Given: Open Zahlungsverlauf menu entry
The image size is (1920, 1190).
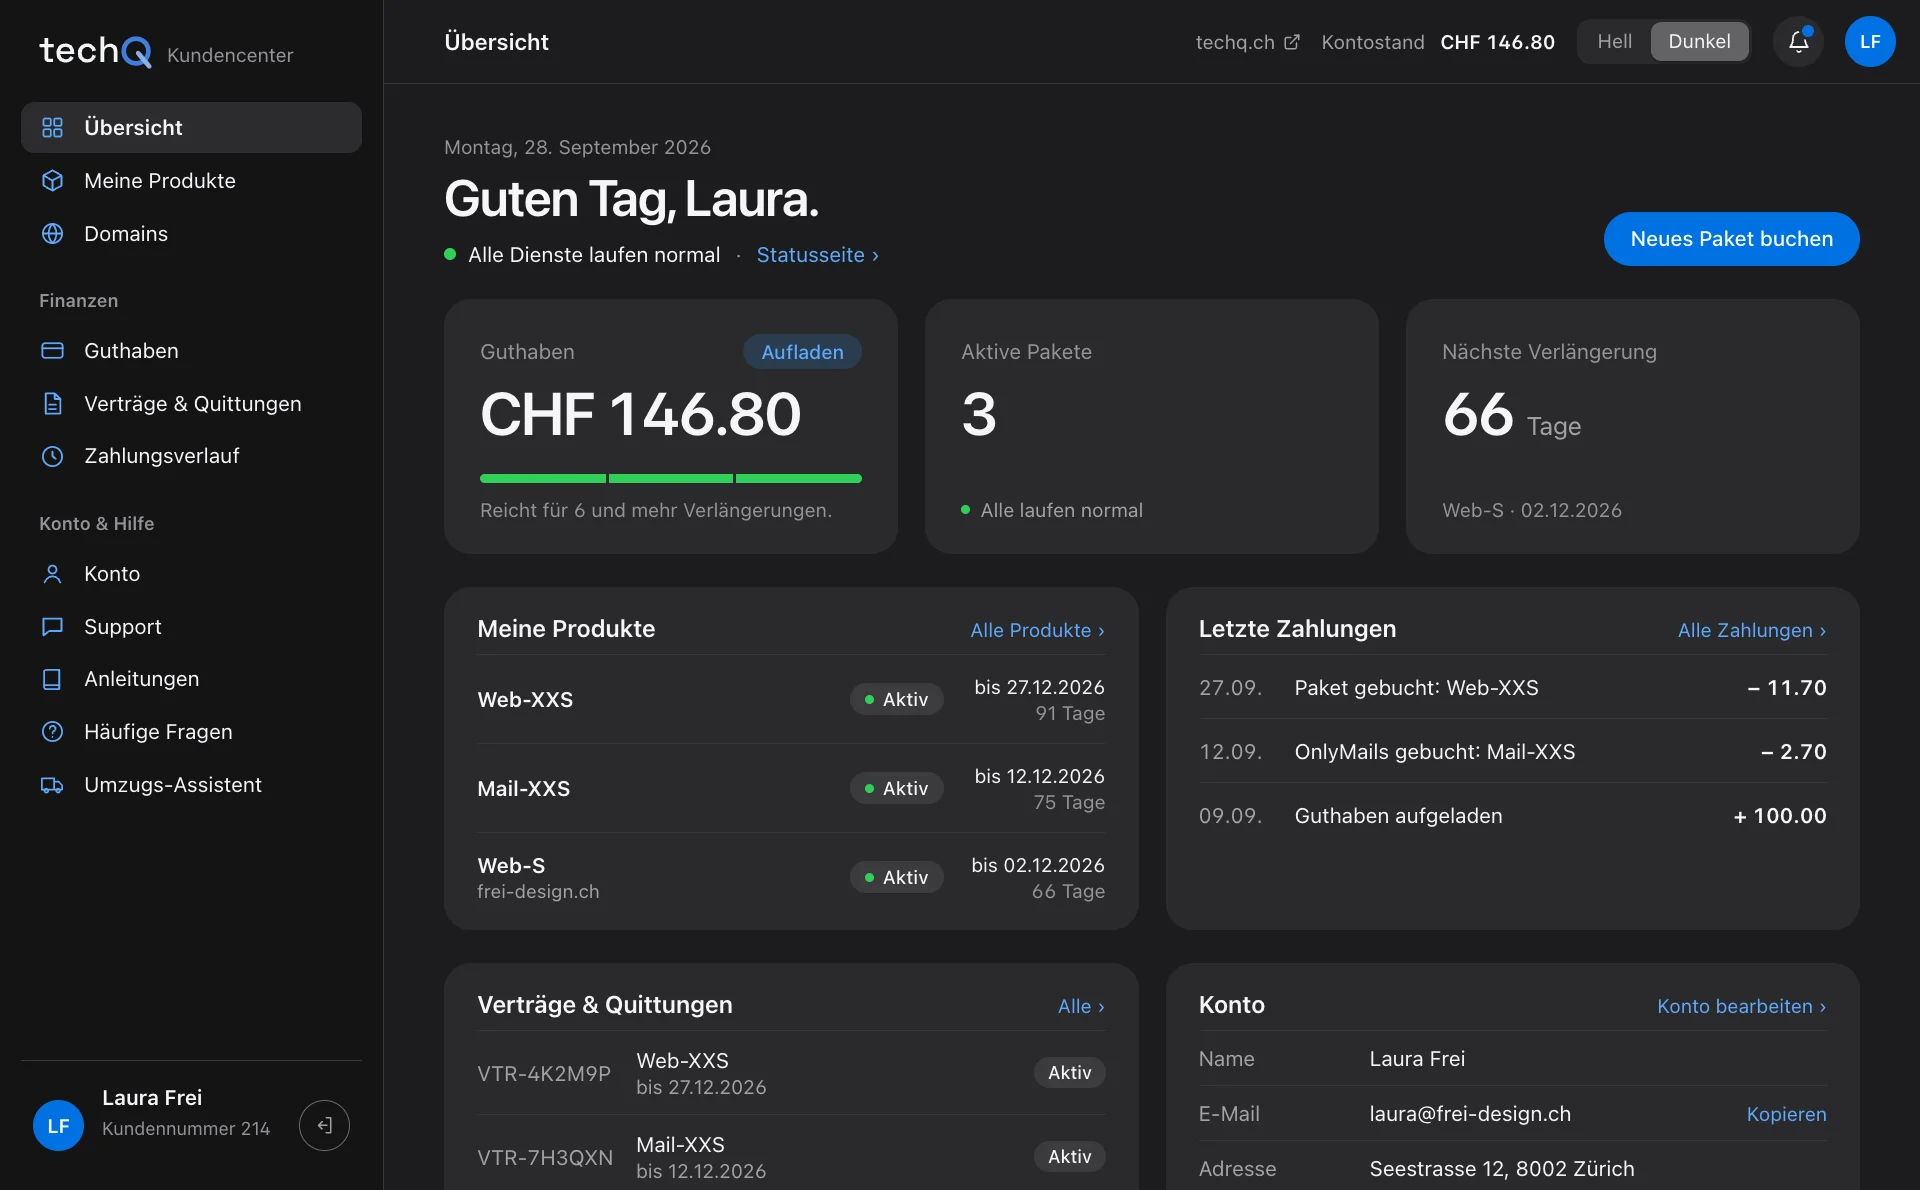Looking at the screenshot, I should pyautogui.click(x=191, y=457).
